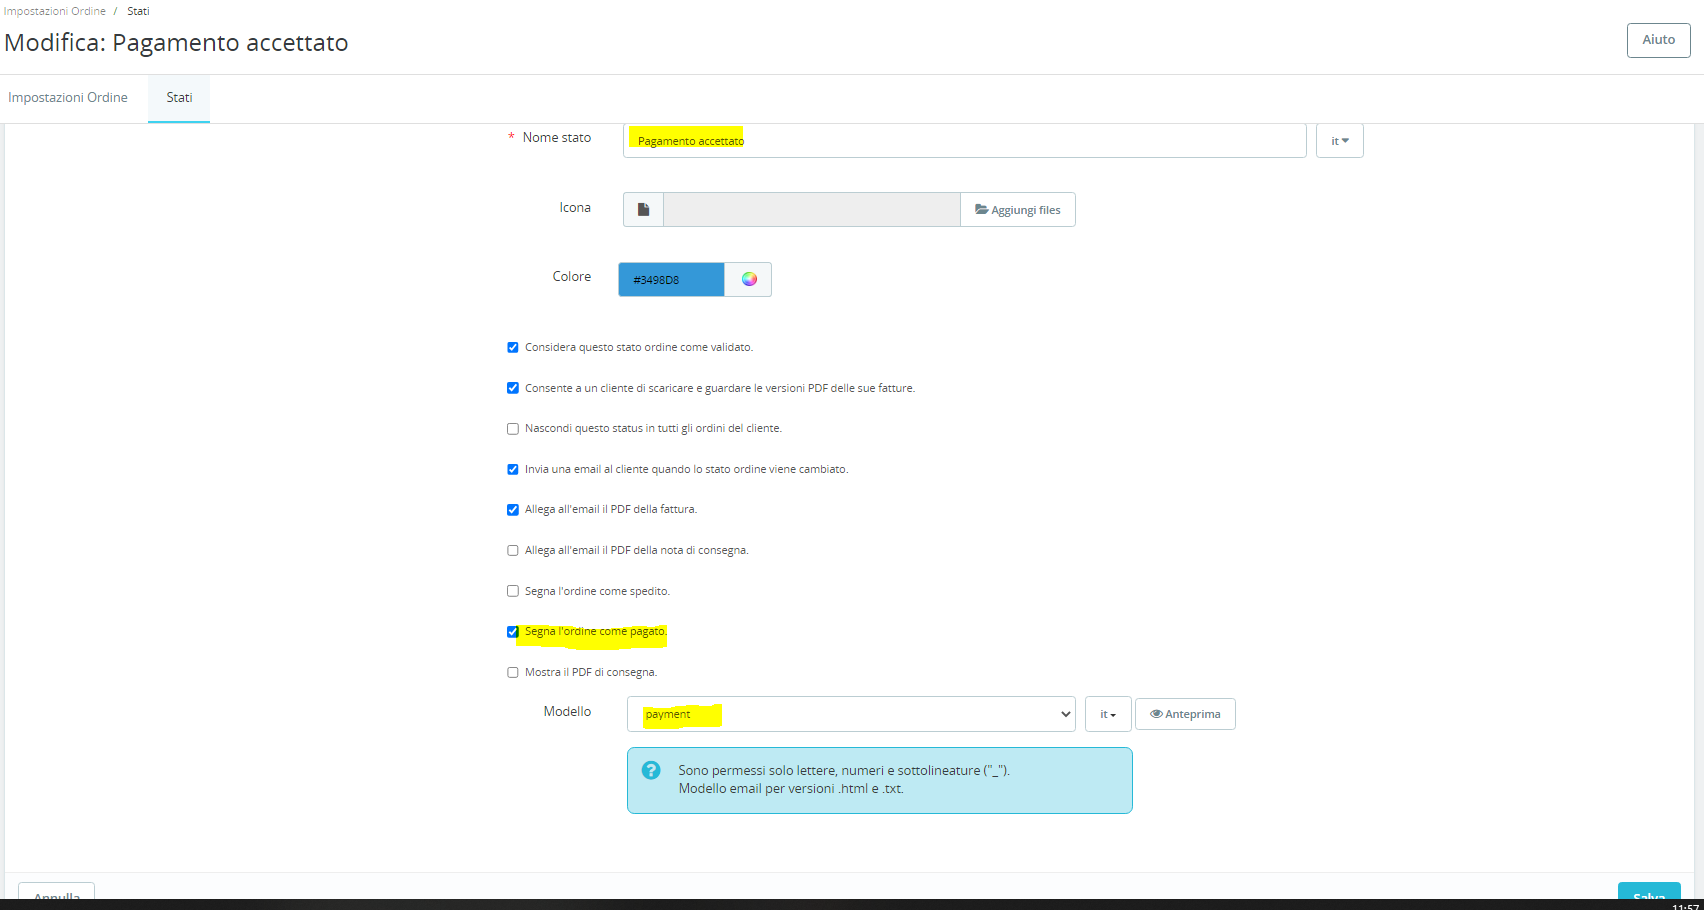1704x910 pixels.
Task: Toggle 'Allega all'email il PDF della fattura'
Action: point(513,510)
